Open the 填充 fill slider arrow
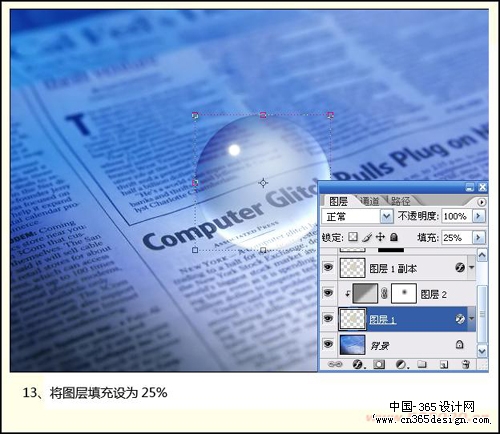The width and height of the screenshot is (500, 434). [x=478, y=237]
